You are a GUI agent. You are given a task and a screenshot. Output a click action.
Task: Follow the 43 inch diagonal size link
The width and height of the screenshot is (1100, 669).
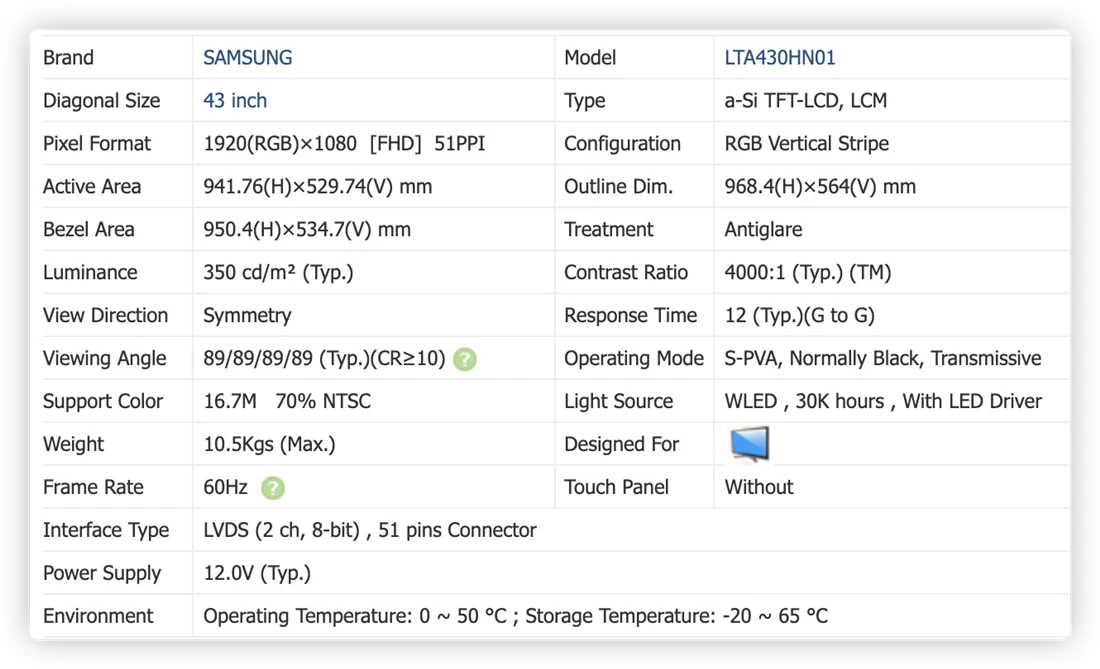coord(235,100)
